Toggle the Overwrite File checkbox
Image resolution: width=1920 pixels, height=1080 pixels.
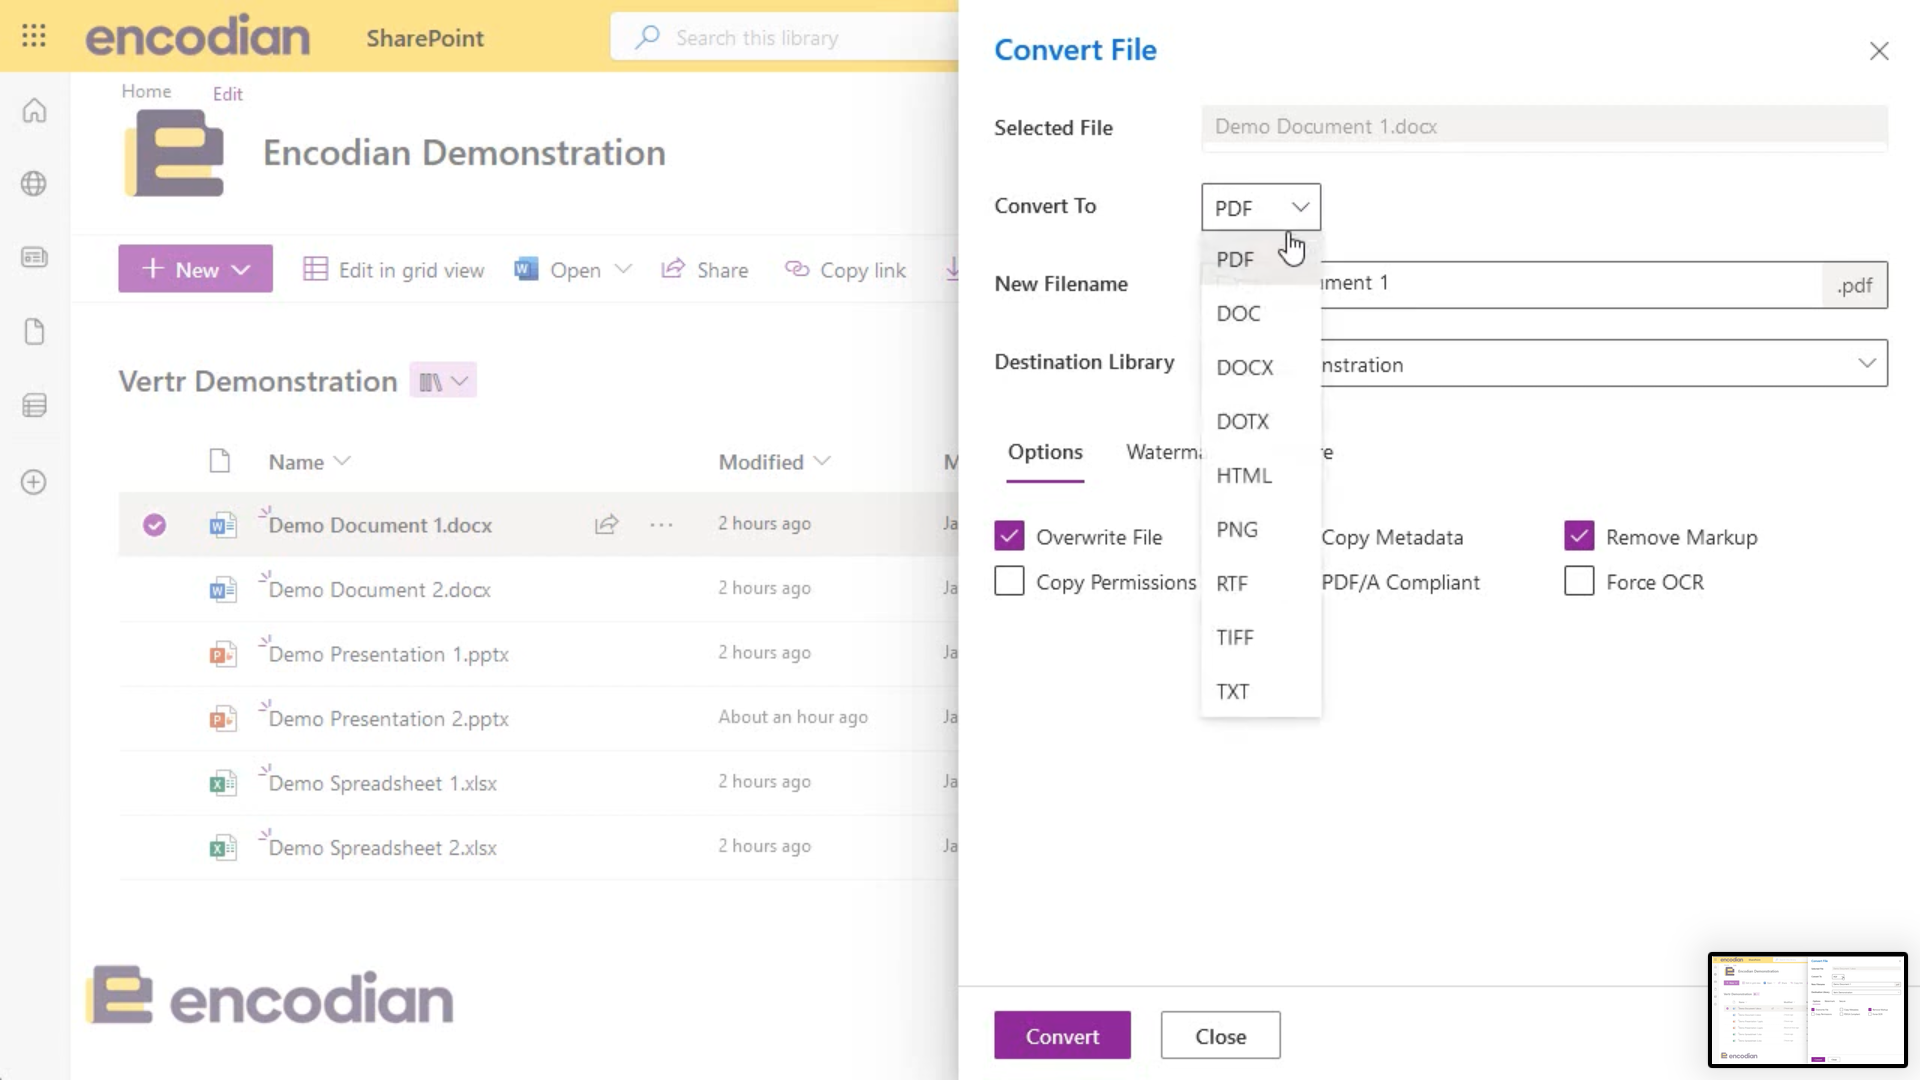(x=1009, y=536)
